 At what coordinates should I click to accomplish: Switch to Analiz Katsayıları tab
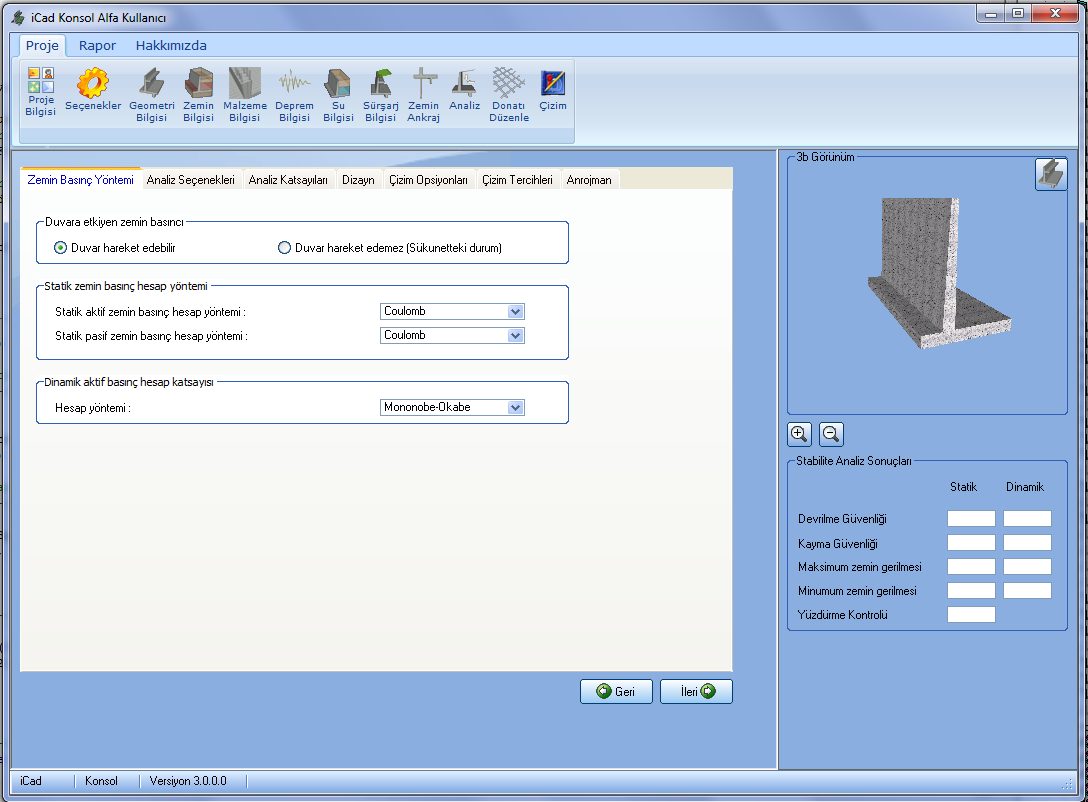(288, 180)
